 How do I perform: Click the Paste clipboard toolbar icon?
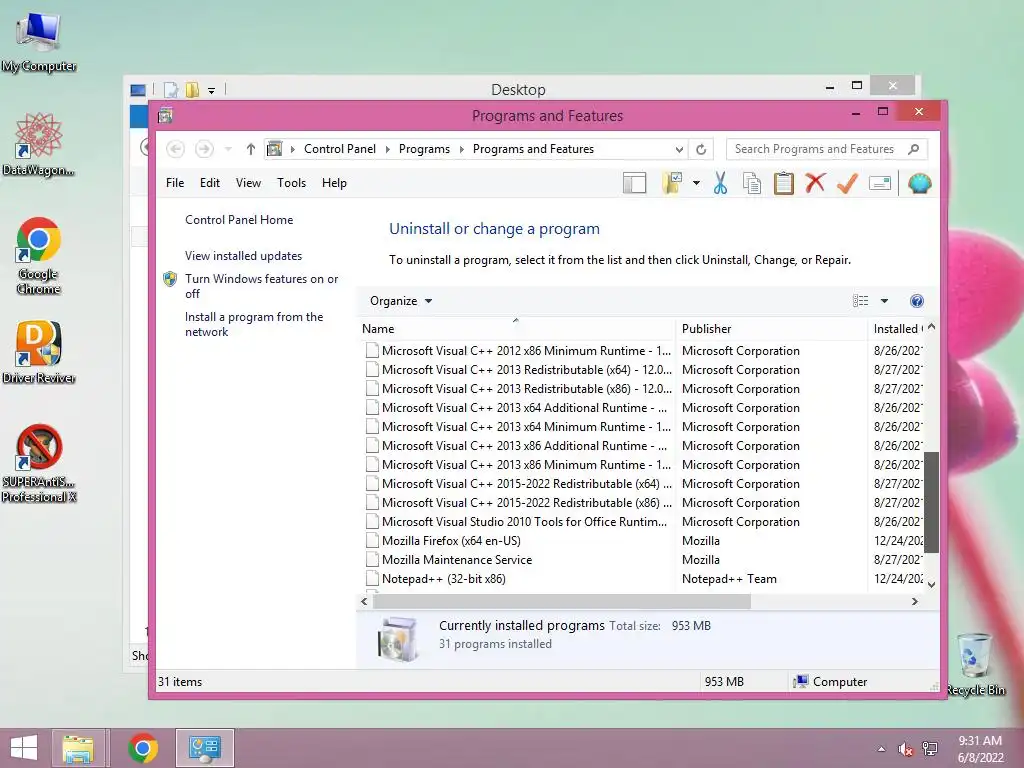pyautogui.click(x=784, y=184)
